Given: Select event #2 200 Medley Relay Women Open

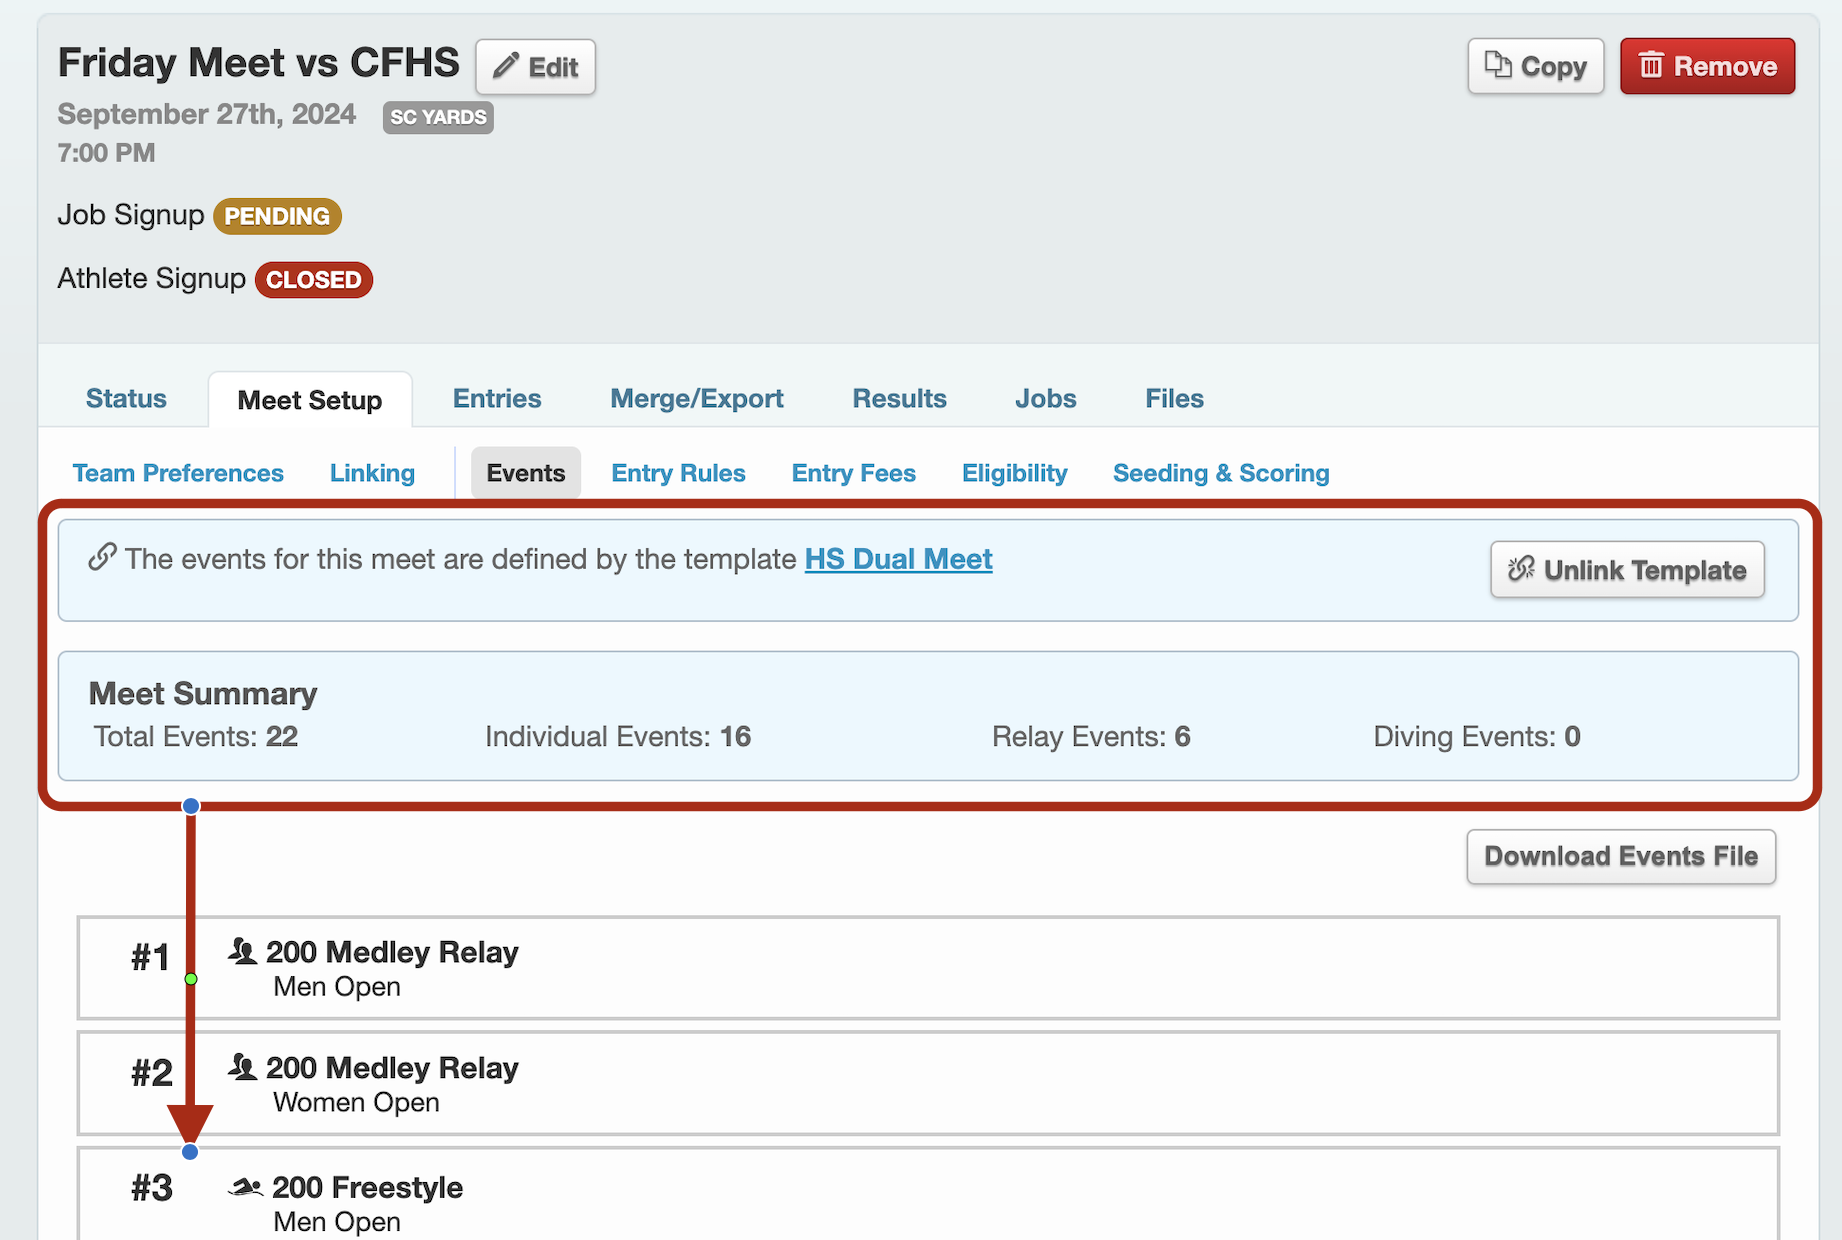Looking at the screenshot, I should point(928,1084).
